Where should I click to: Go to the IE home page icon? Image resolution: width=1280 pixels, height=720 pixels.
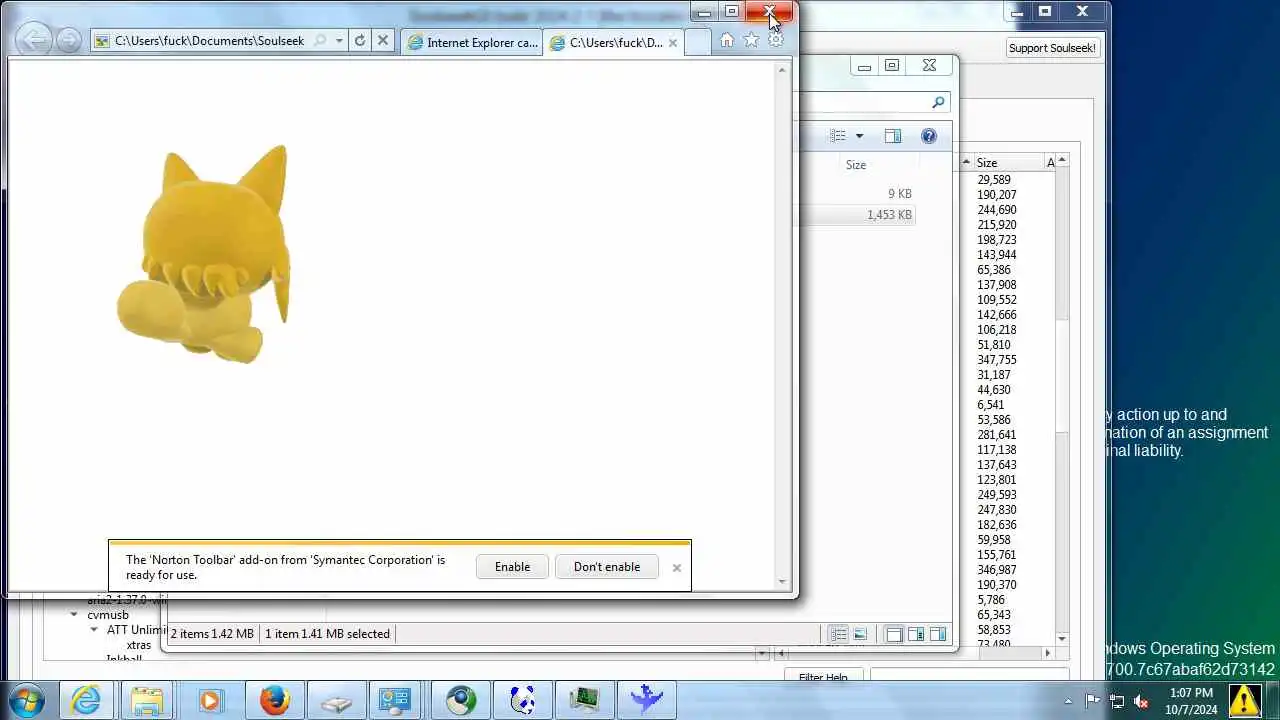click(x=727, y=40)
